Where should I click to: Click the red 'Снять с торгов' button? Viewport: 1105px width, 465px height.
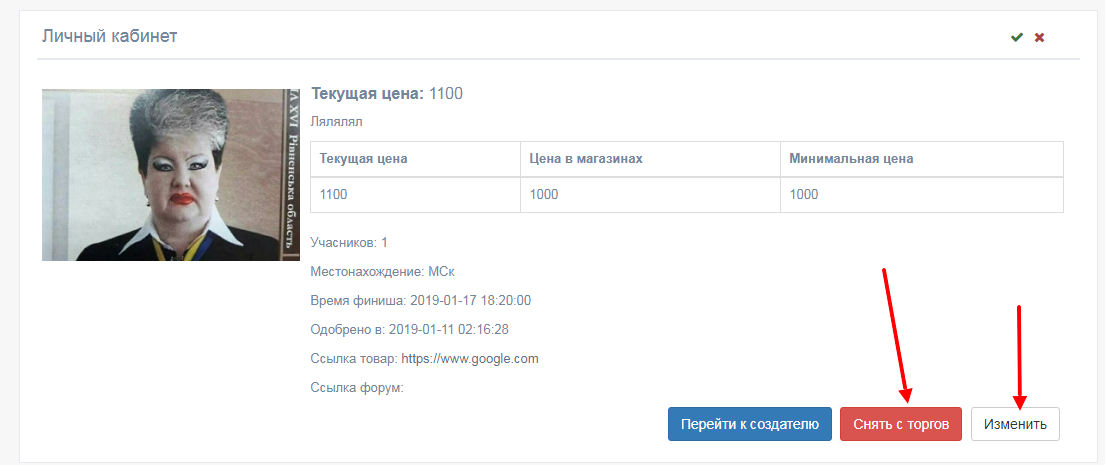tap(901, 424)
